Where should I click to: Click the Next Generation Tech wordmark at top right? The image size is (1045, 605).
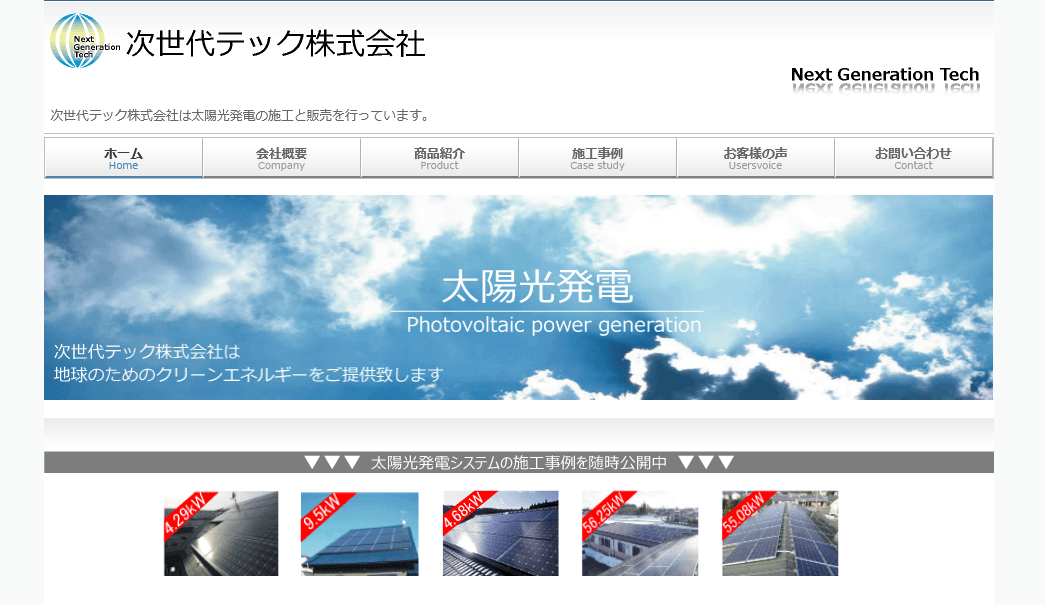pos(884,75)
